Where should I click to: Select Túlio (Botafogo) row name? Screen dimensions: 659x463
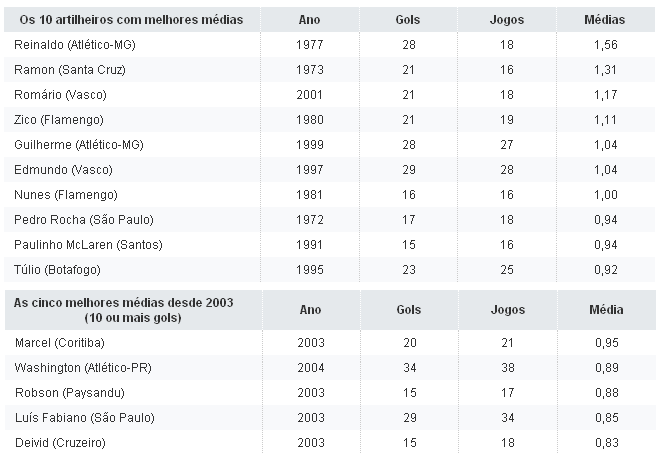pyautogui.click(x=58, y=270)
